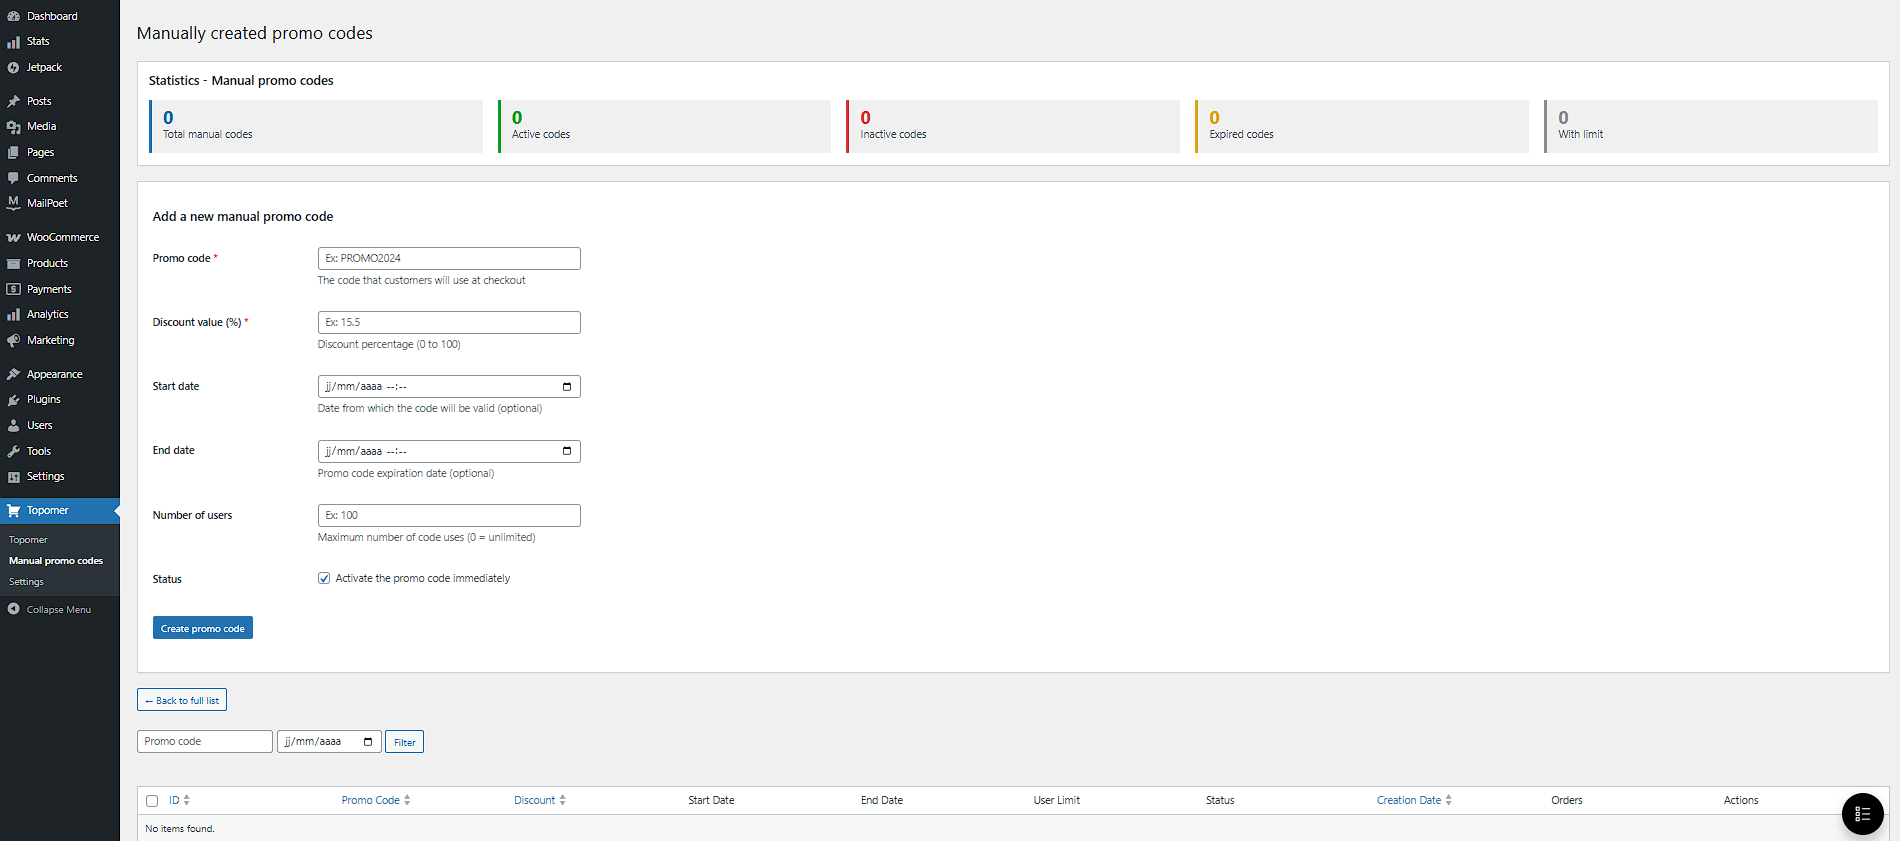The image size is (1900, 841).
Task: Click the Comments bubble icon
Action: pyautogui.click(x=13, y=178)
